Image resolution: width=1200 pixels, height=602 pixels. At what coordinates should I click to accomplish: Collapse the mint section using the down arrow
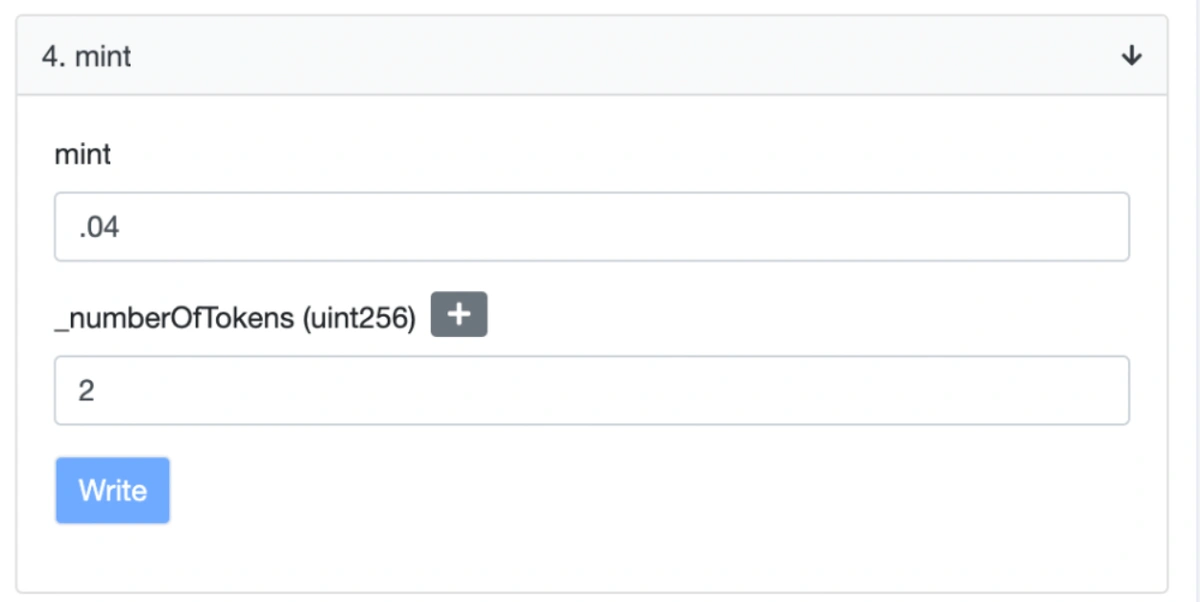tap(1131, 56)
